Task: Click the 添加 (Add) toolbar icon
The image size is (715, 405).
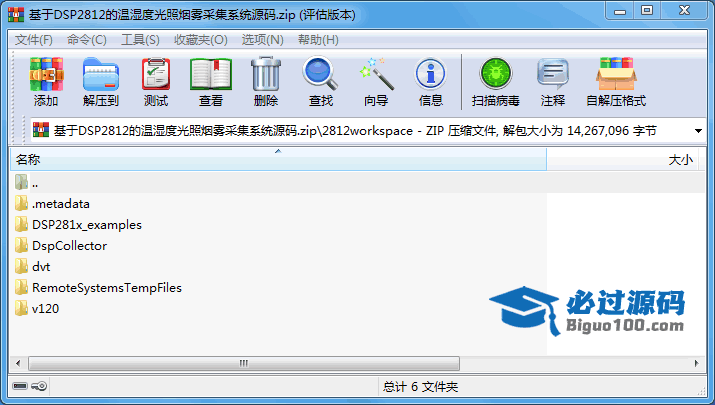Action: (46, 81)
